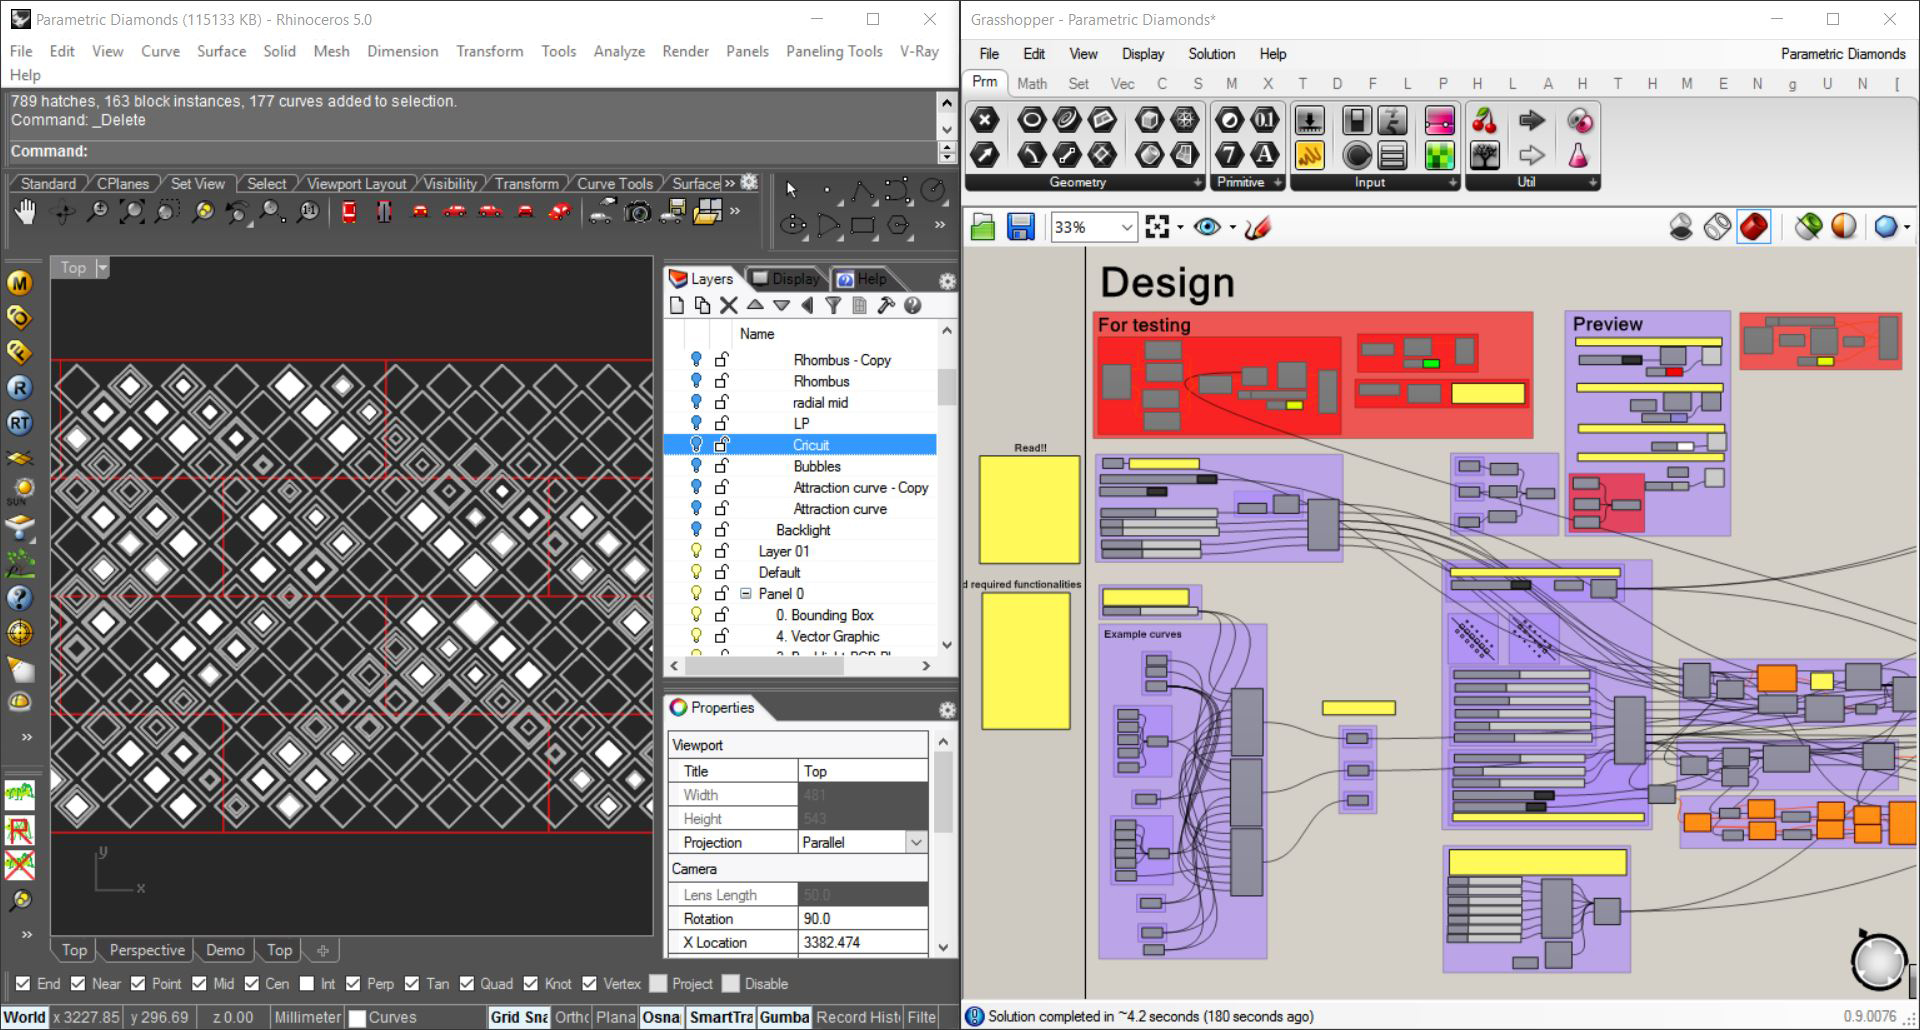1920x1030 pixels.
Task: Hide the Rhombus layer with its lightbulb
Action: coord(696,381)
